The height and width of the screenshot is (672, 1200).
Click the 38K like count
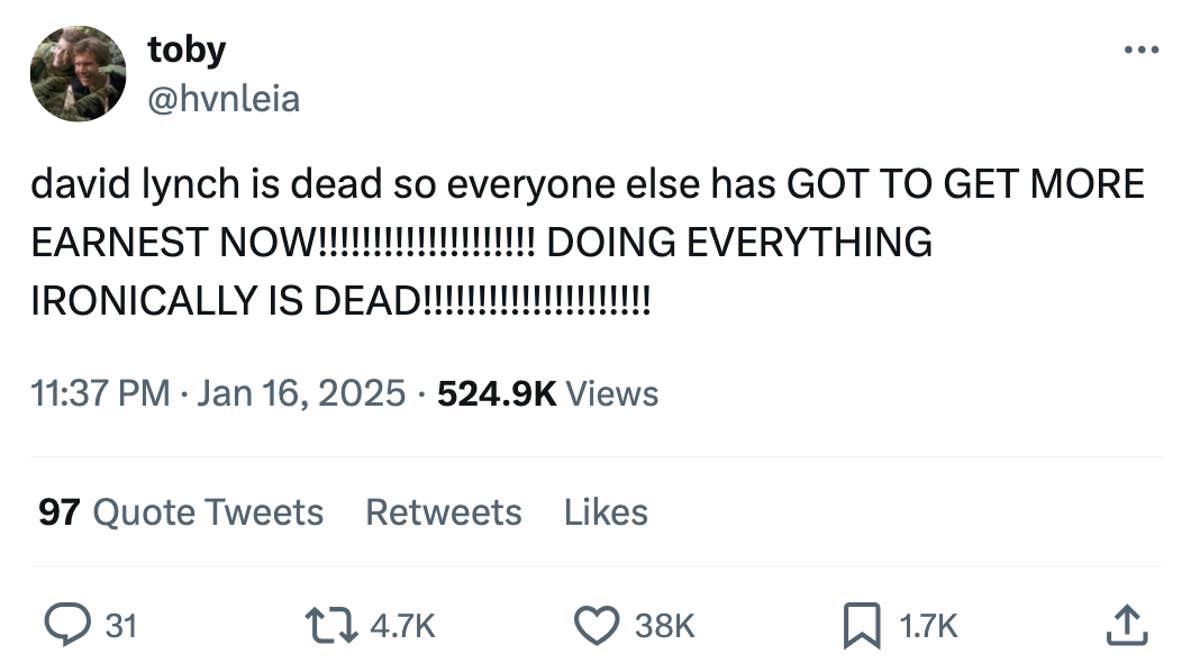point(665,626)
